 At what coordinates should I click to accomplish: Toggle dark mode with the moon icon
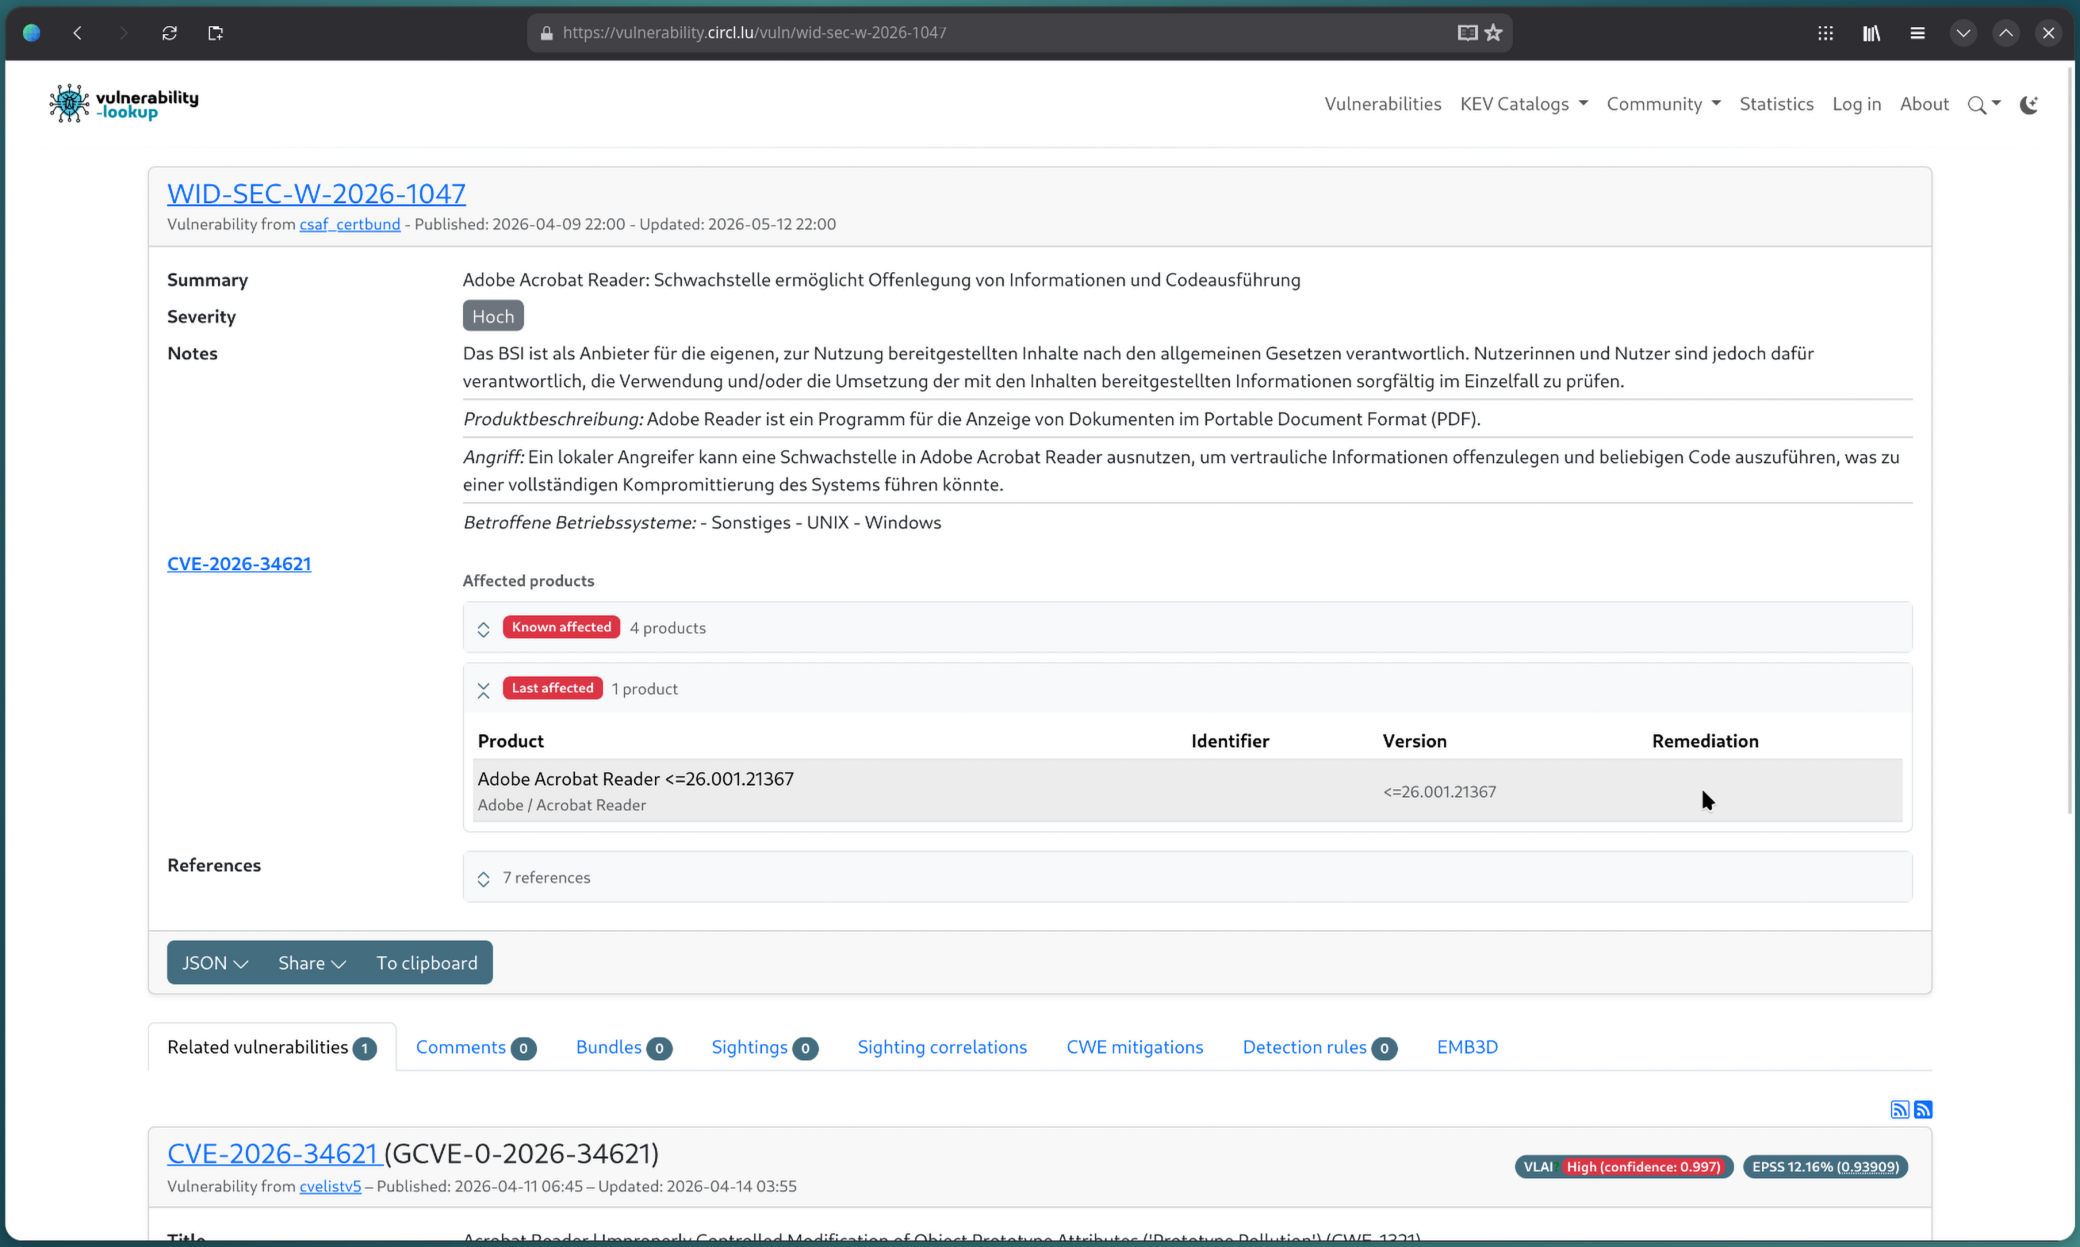(2029, 104)
